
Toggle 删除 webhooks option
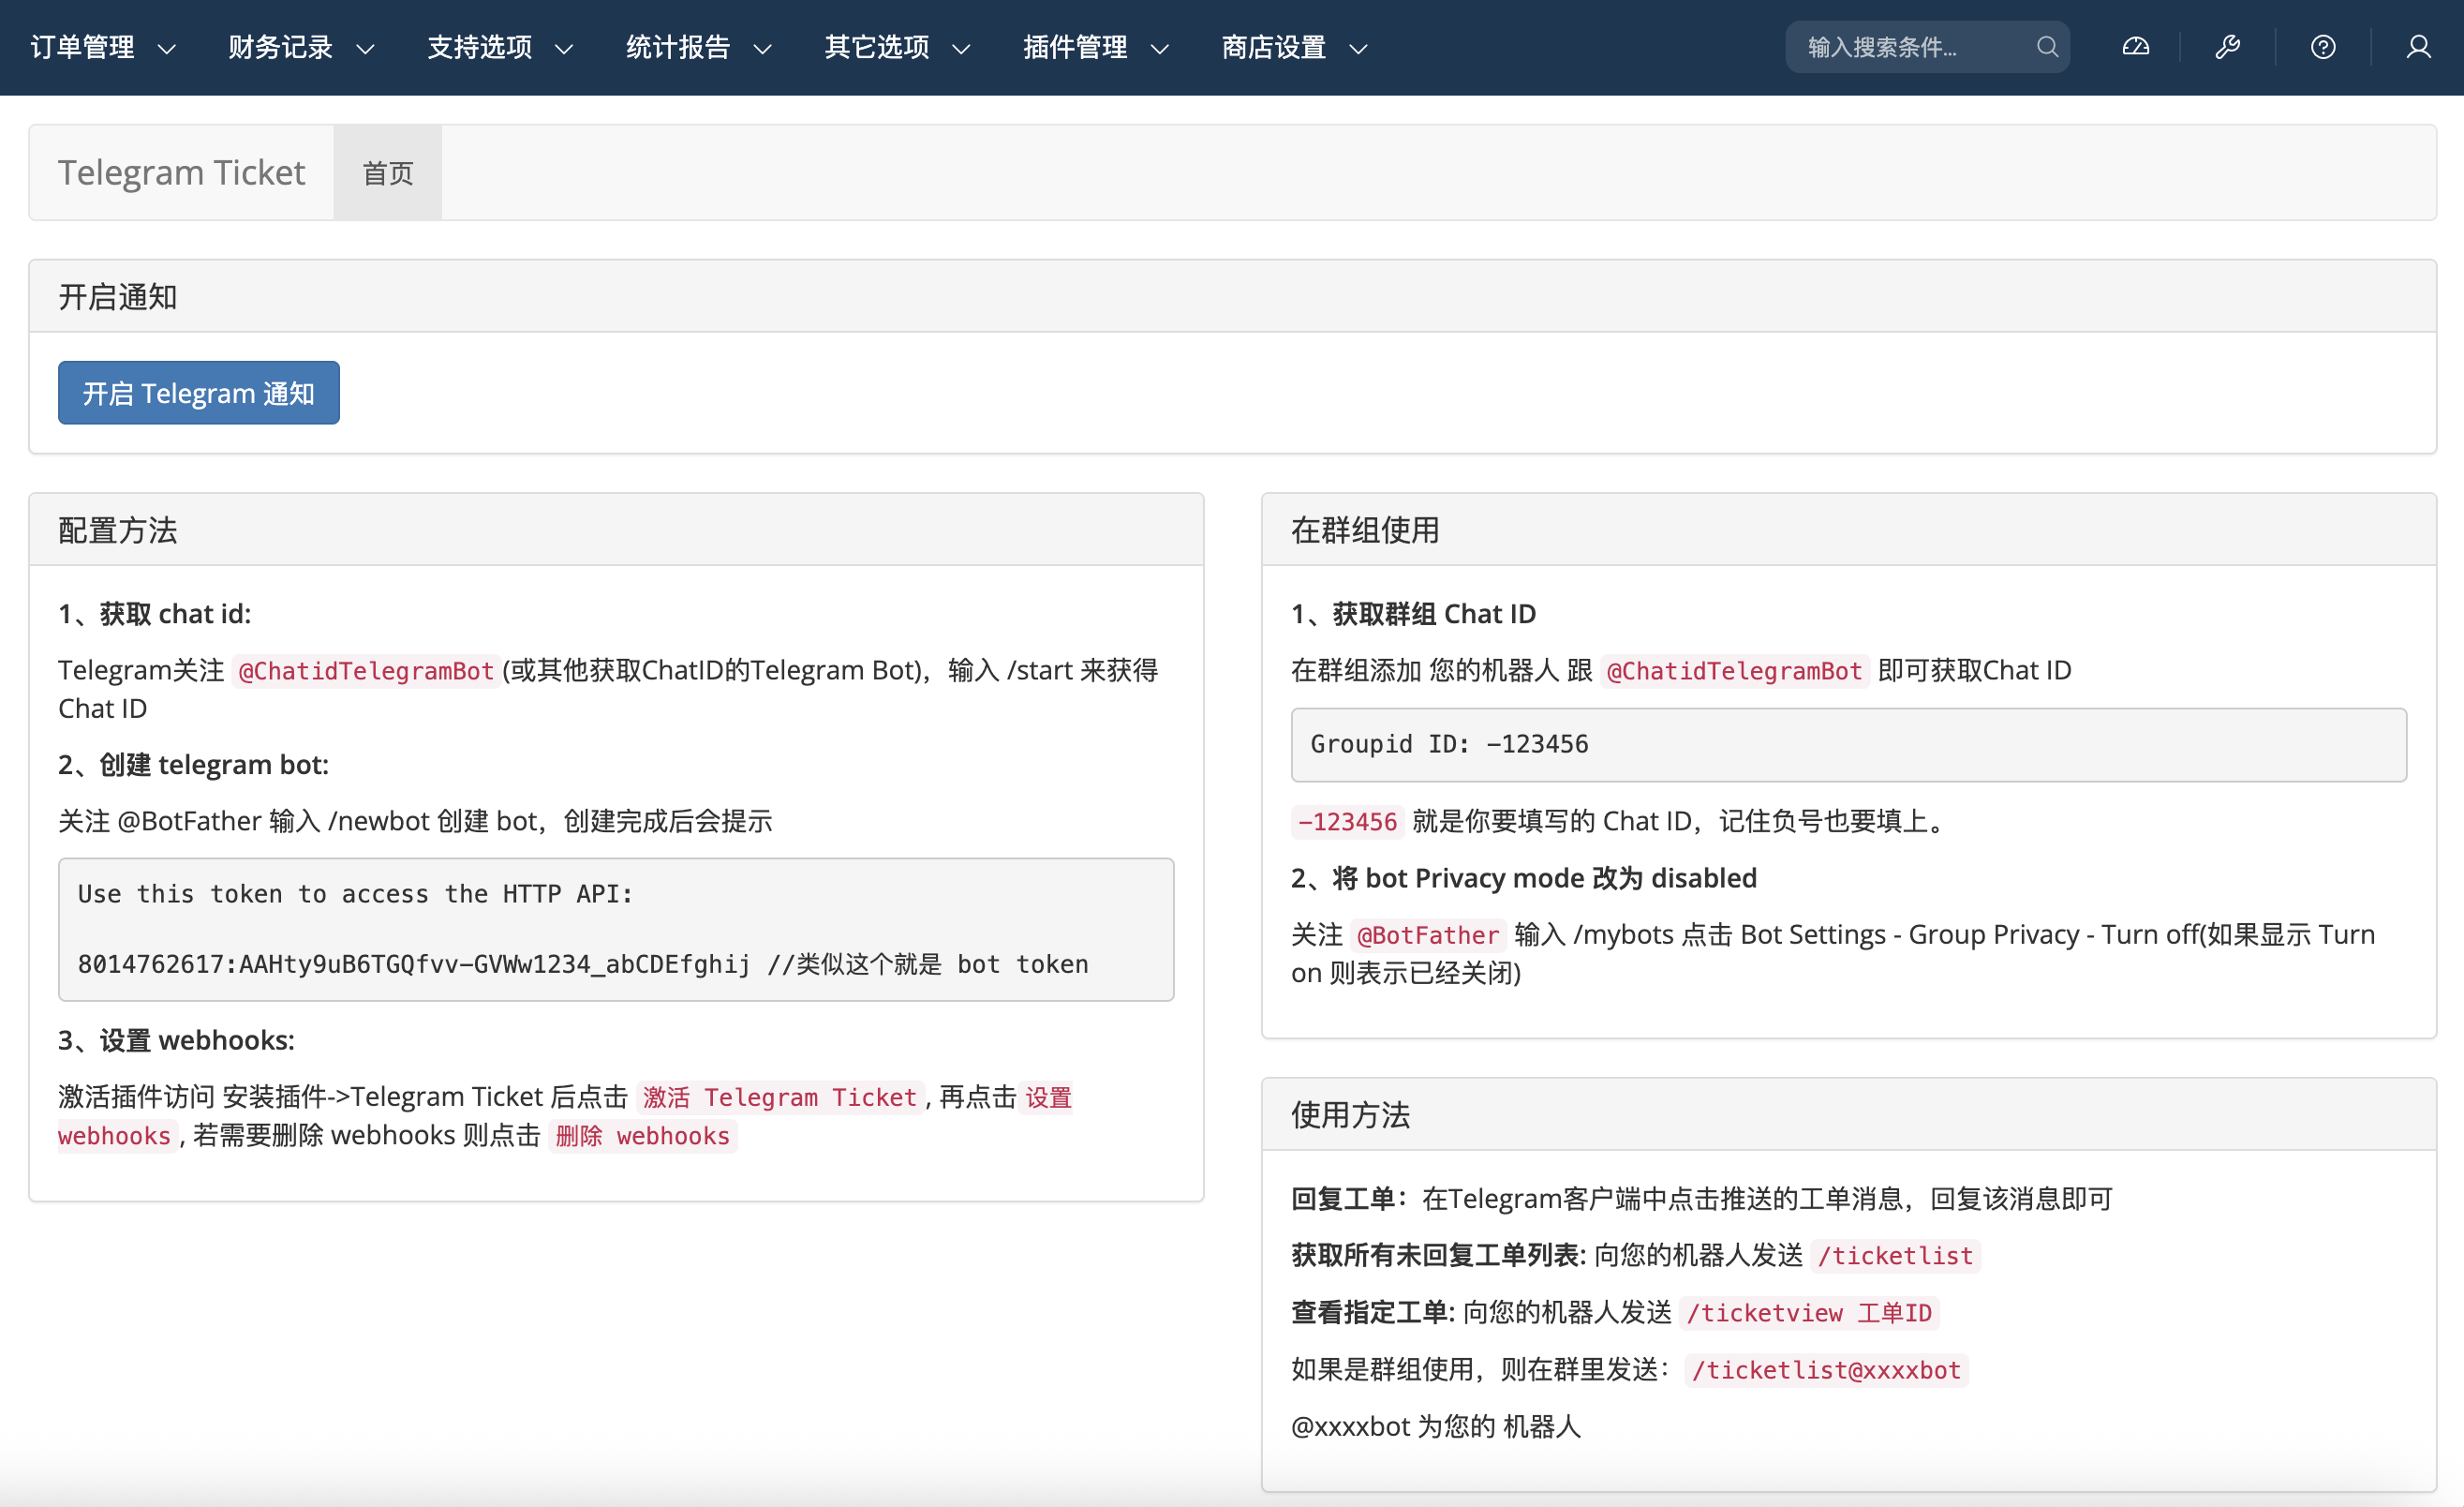643,1135
